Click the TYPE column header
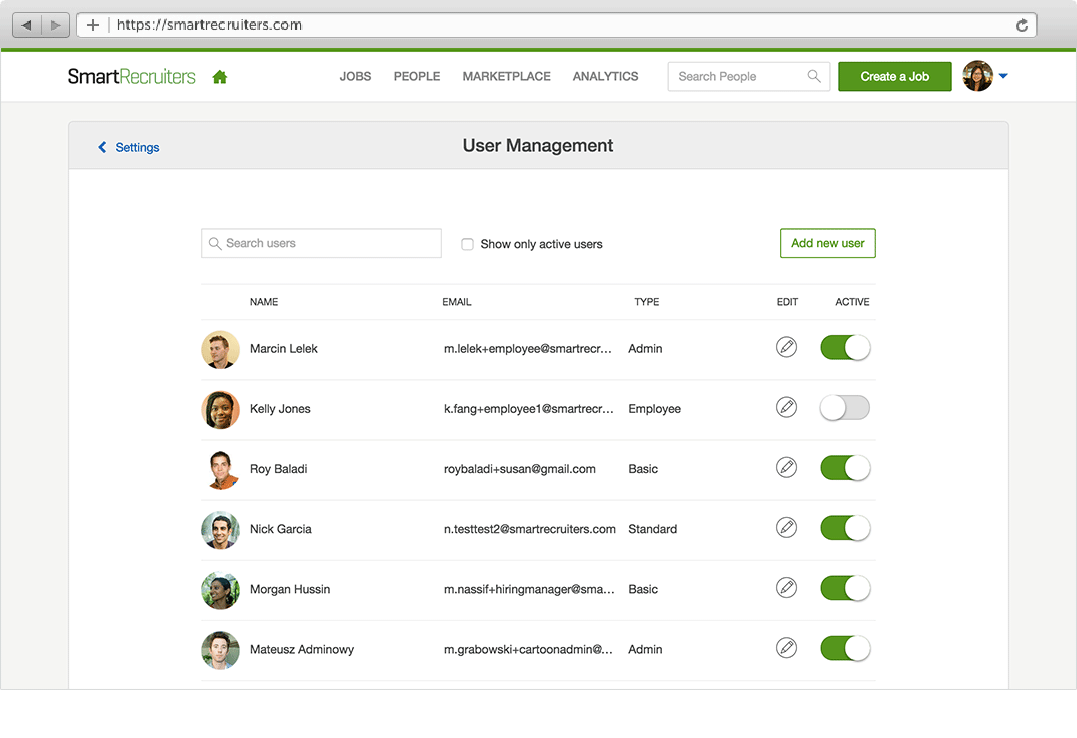1077x738 pixels. coord(646,302)
